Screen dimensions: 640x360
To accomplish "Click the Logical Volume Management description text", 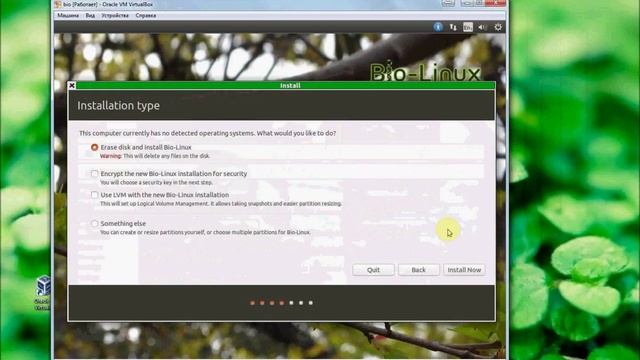I will (221, 203).
